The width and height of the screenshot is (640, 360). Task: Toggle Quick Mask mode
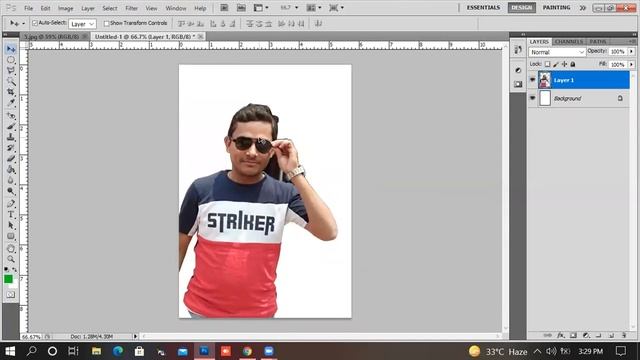[x=11, y=294]
